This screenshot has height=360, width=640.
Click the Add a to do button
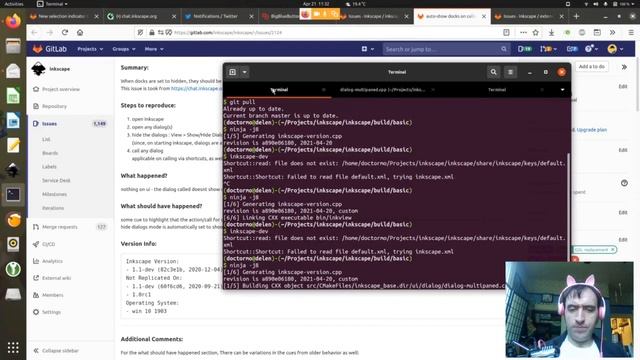(591, 67)
